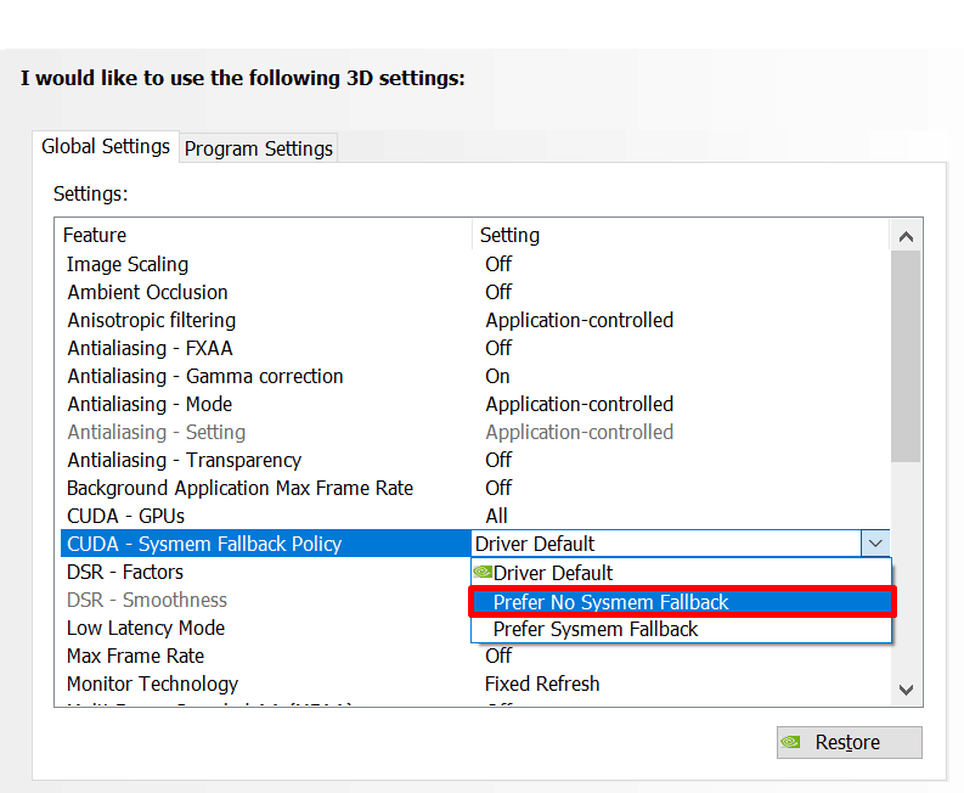Screen dimensions: 964x793
Task: Click the Fixed Refresh setting value
Action: (542, 684)
